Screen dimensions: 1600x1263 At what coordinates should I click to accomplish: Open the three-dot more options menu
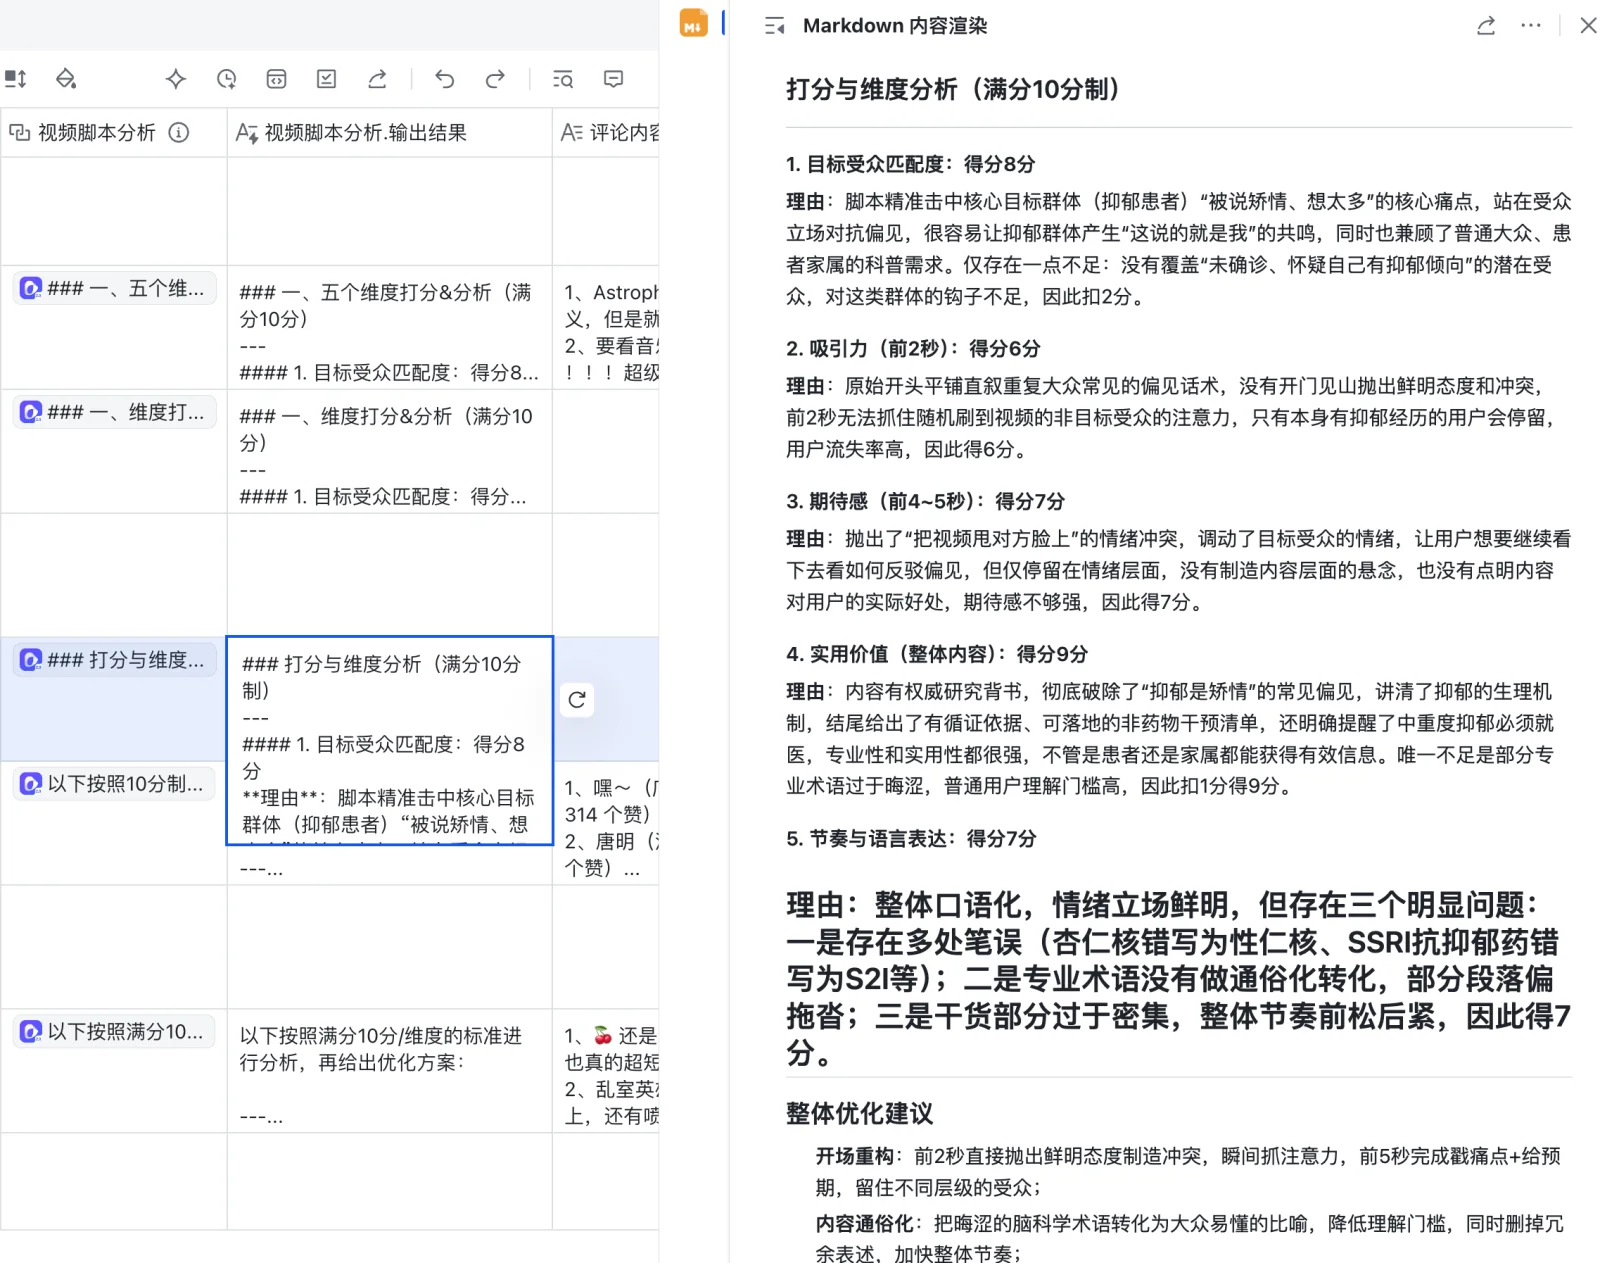tap(1531, 26)
